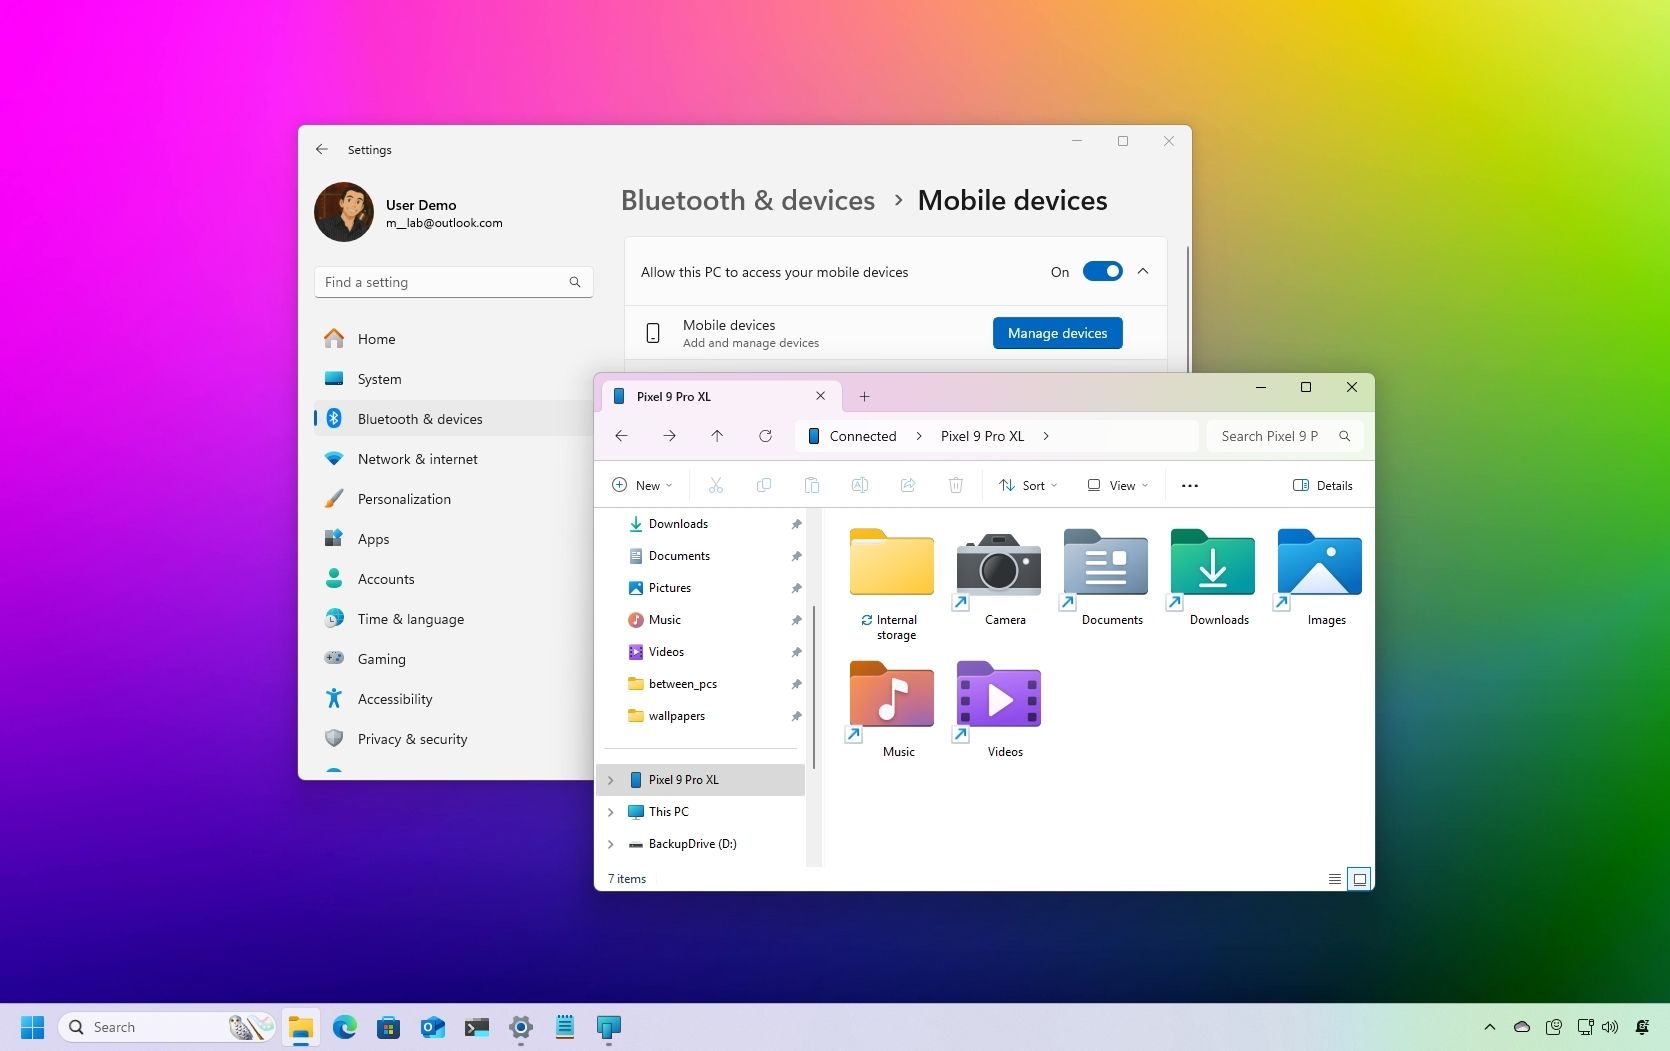Collapse the mobile devices access setting panel
1670x1051 pixels.
pyautogui.click(x=1142, y=271)
